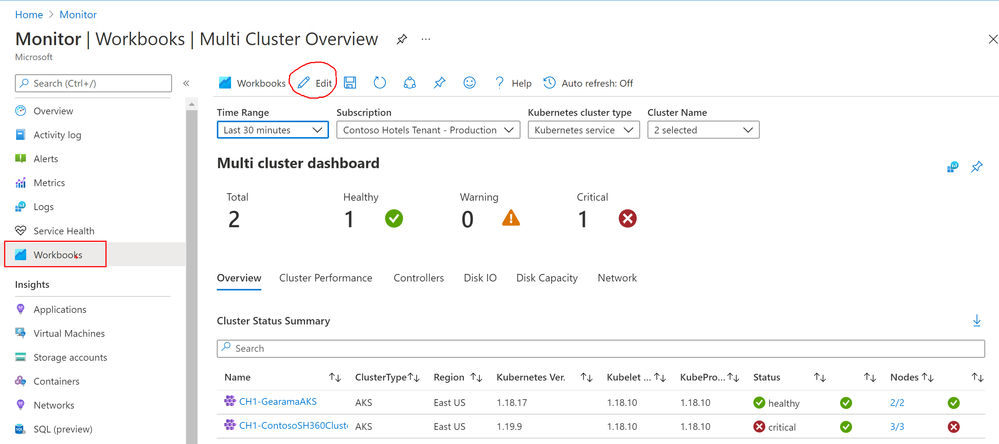Collapse the sidebar using the double chevron
This screenshot has height=444, width=999.
pos(186,83)
